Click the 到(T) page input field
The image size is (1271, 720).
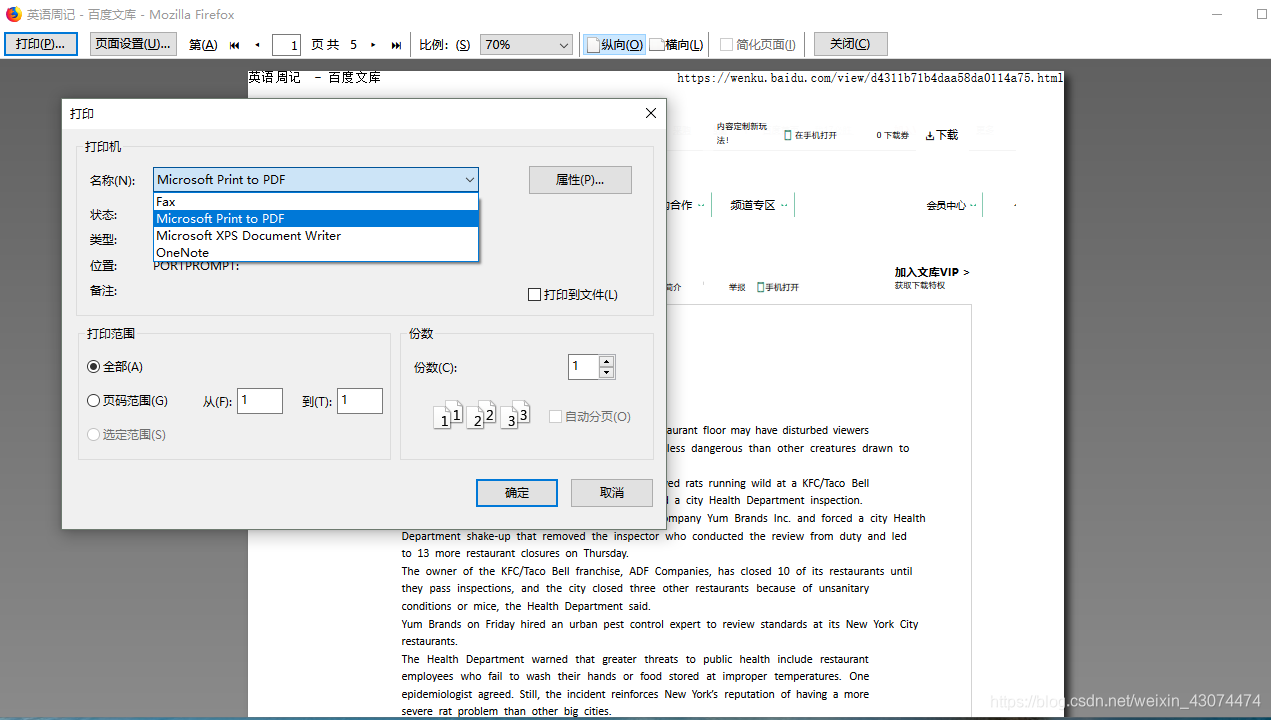click(x=360, y=401)
